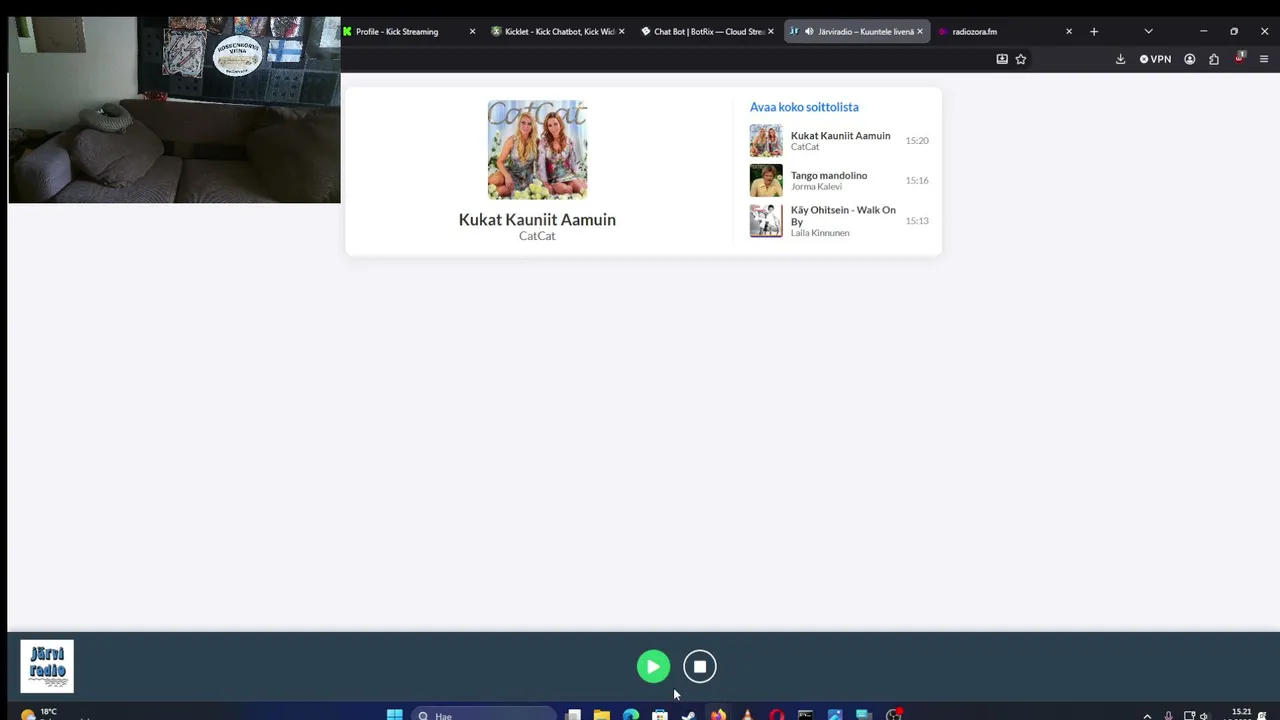Click the install/reader icon in the address bar
1280x720 pixels.
point(1002,59)
